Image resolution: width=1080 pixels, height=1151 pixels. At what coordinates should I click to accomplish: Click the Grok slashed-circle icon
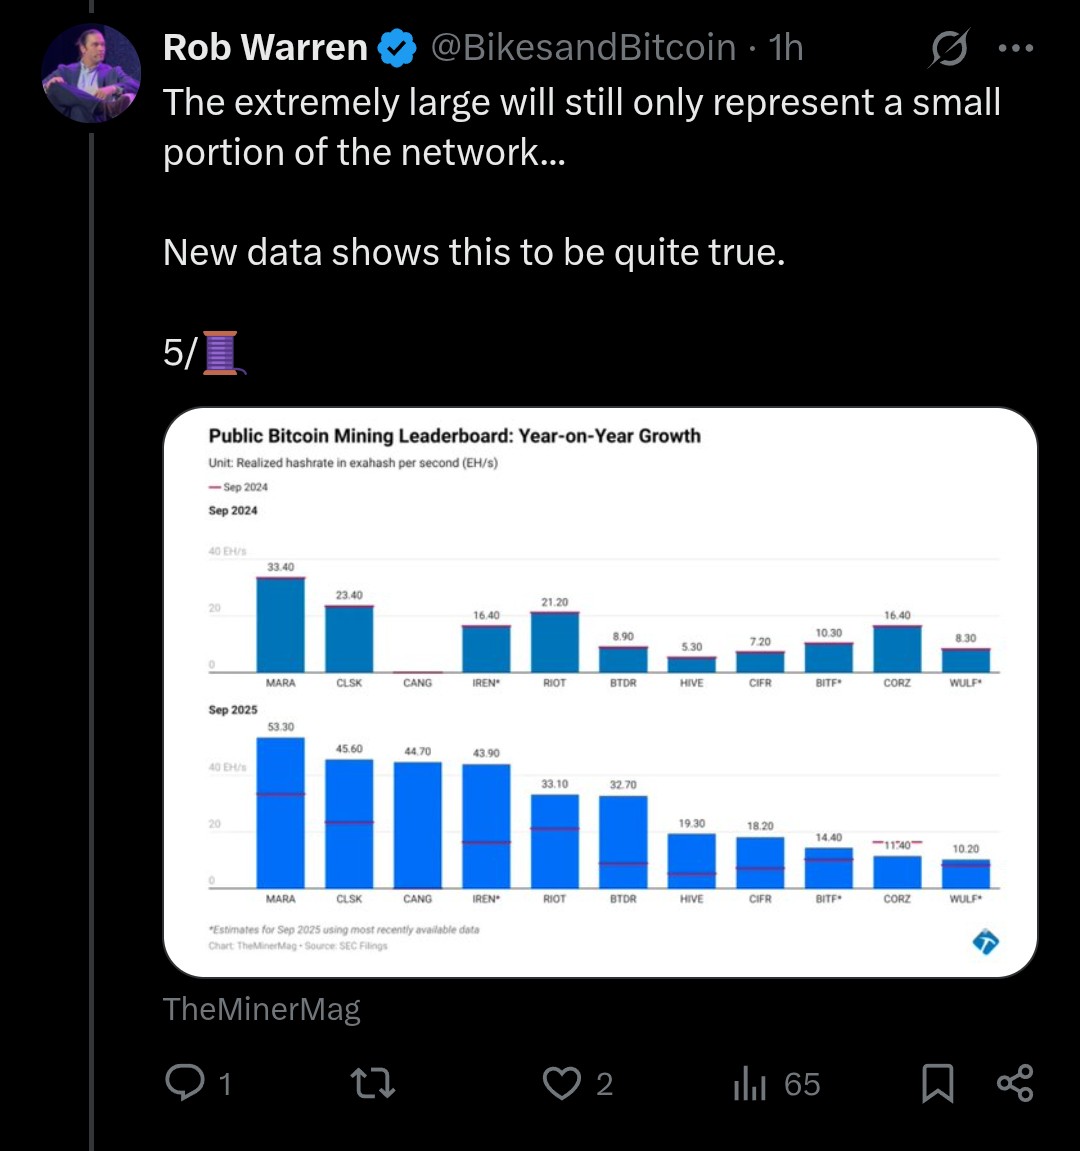click(x=948, y=48)
